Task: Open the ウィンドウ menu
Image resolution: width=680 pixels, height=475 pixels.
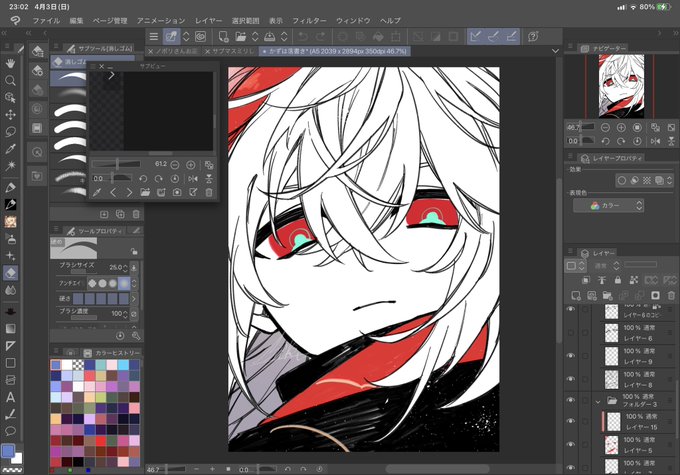Action: (x=353, y=20)
